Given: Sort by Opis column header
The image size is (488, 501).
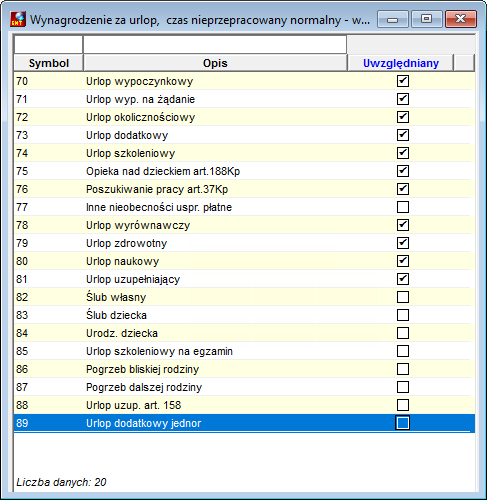Looking at the screenshot, I should tap(215, 63).
